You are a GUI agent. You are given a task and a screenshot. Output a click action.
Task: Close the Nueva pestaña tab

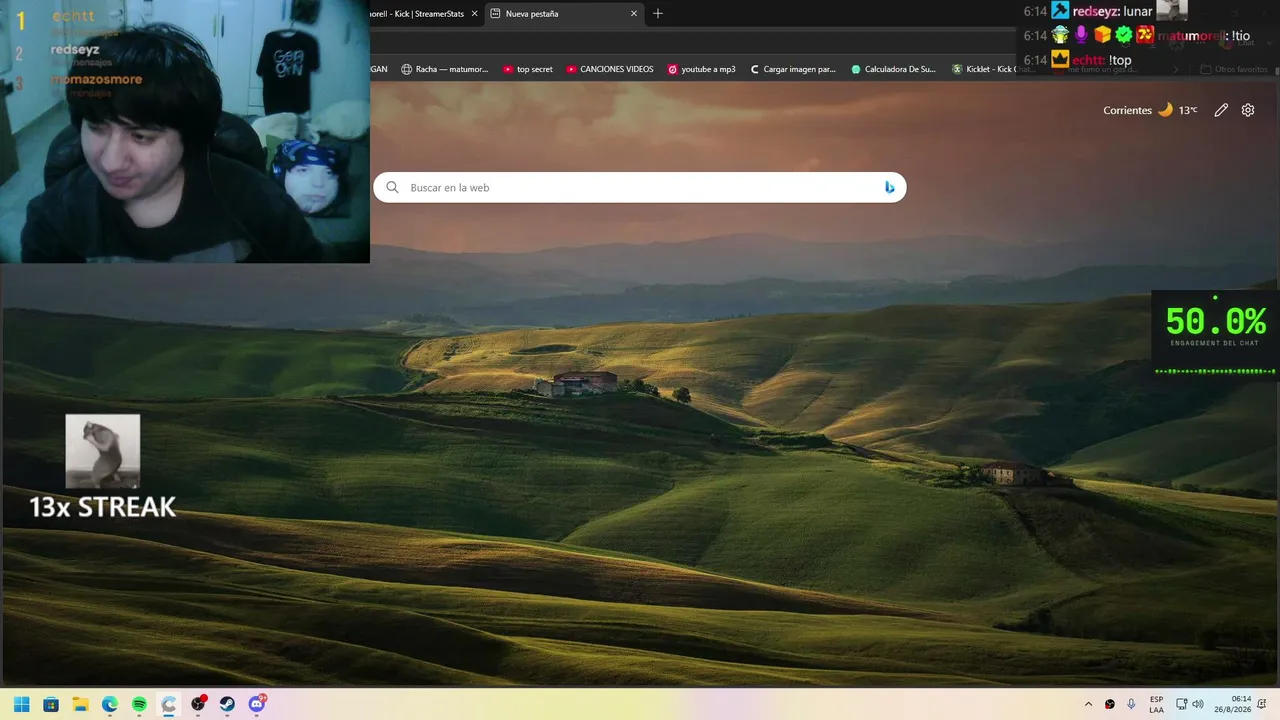(x=633, y=14)
